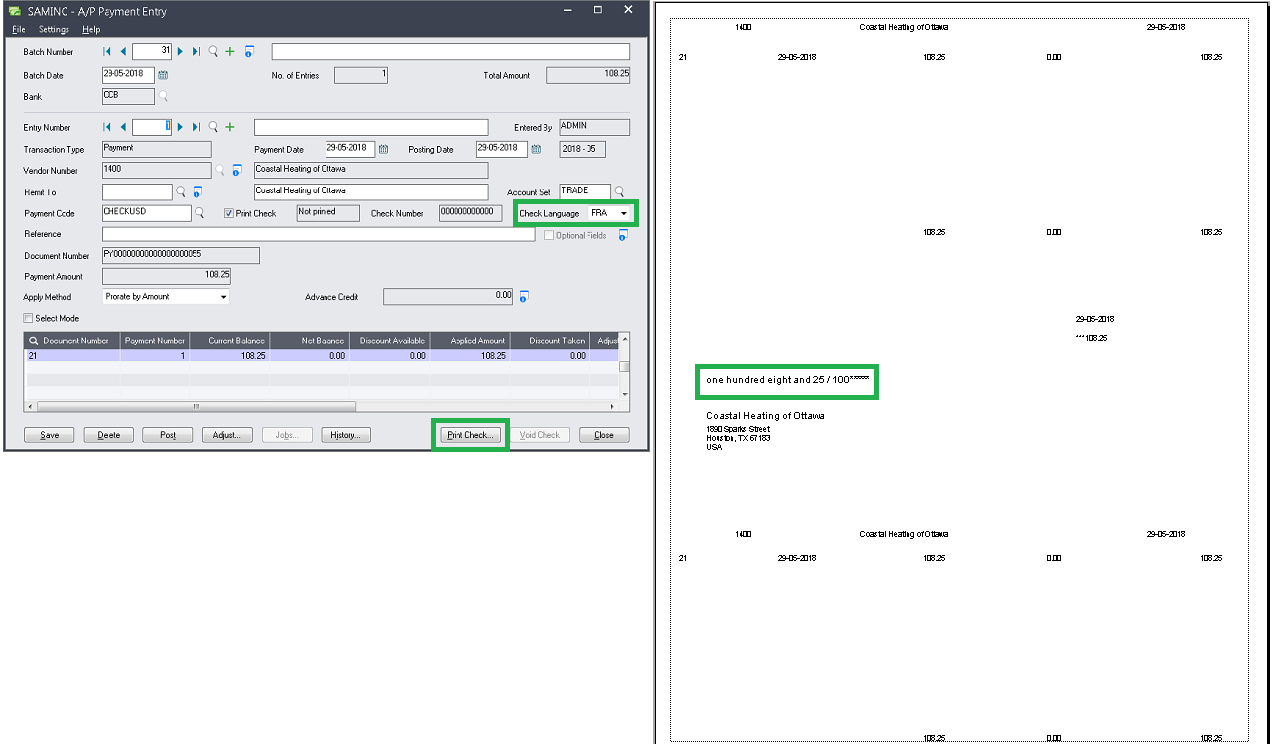Click the grid's vertical scrollbar thumb
This screenshot has width=1274, height=746.
pyautogui.click(x=624, y=366)
